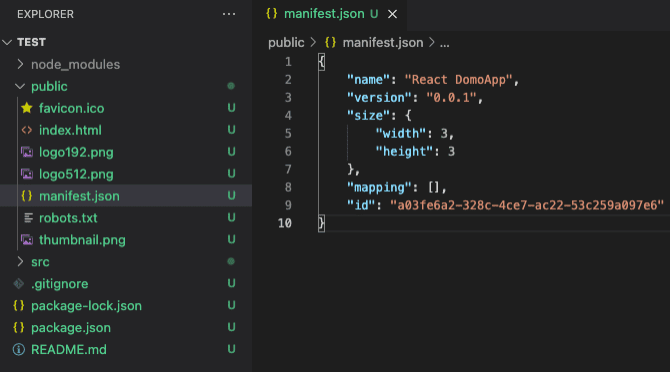Click the manifest.json breadcrumb segment

click(382, 43)
